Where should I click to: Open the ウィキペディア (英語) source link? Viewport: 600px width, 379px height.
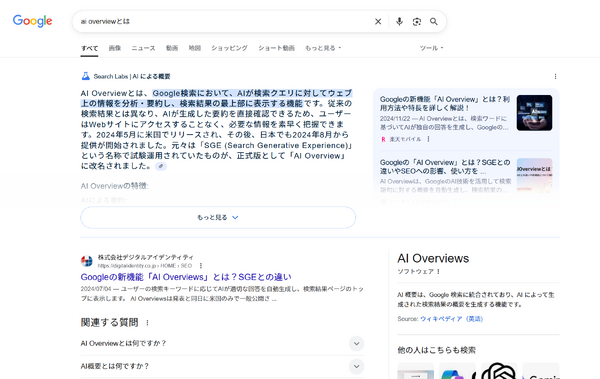click(452, 319)
